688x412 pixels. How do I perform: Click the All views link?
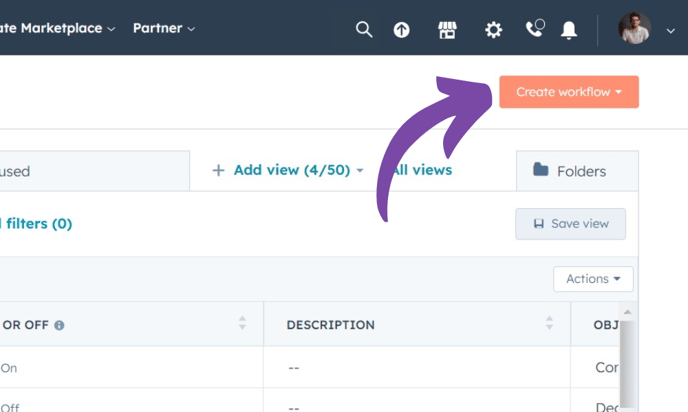click(x=424, y=170)
